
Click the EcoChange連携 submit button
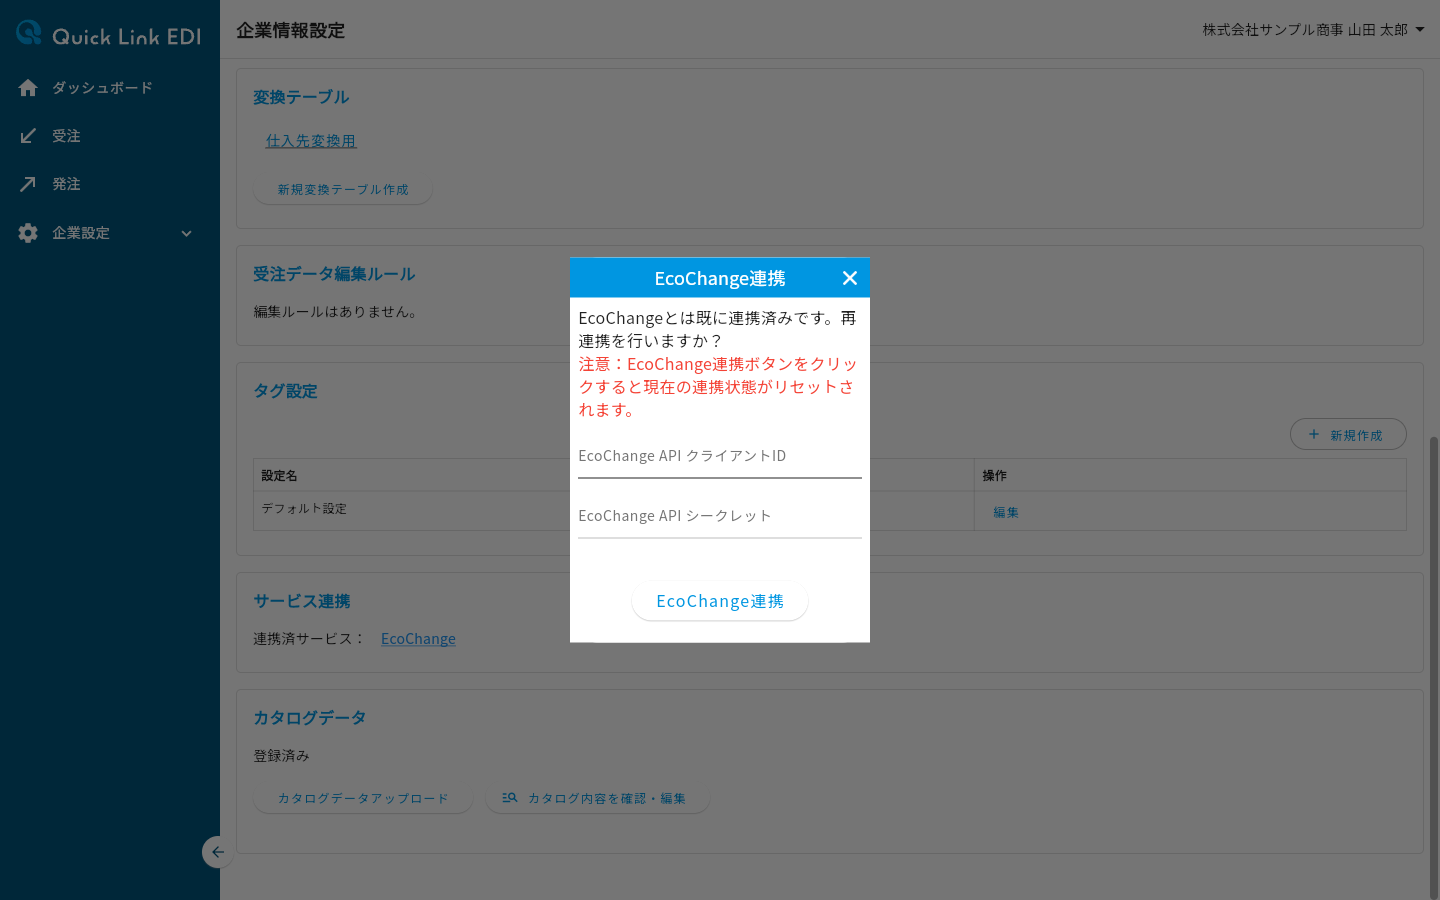[720, 601]
